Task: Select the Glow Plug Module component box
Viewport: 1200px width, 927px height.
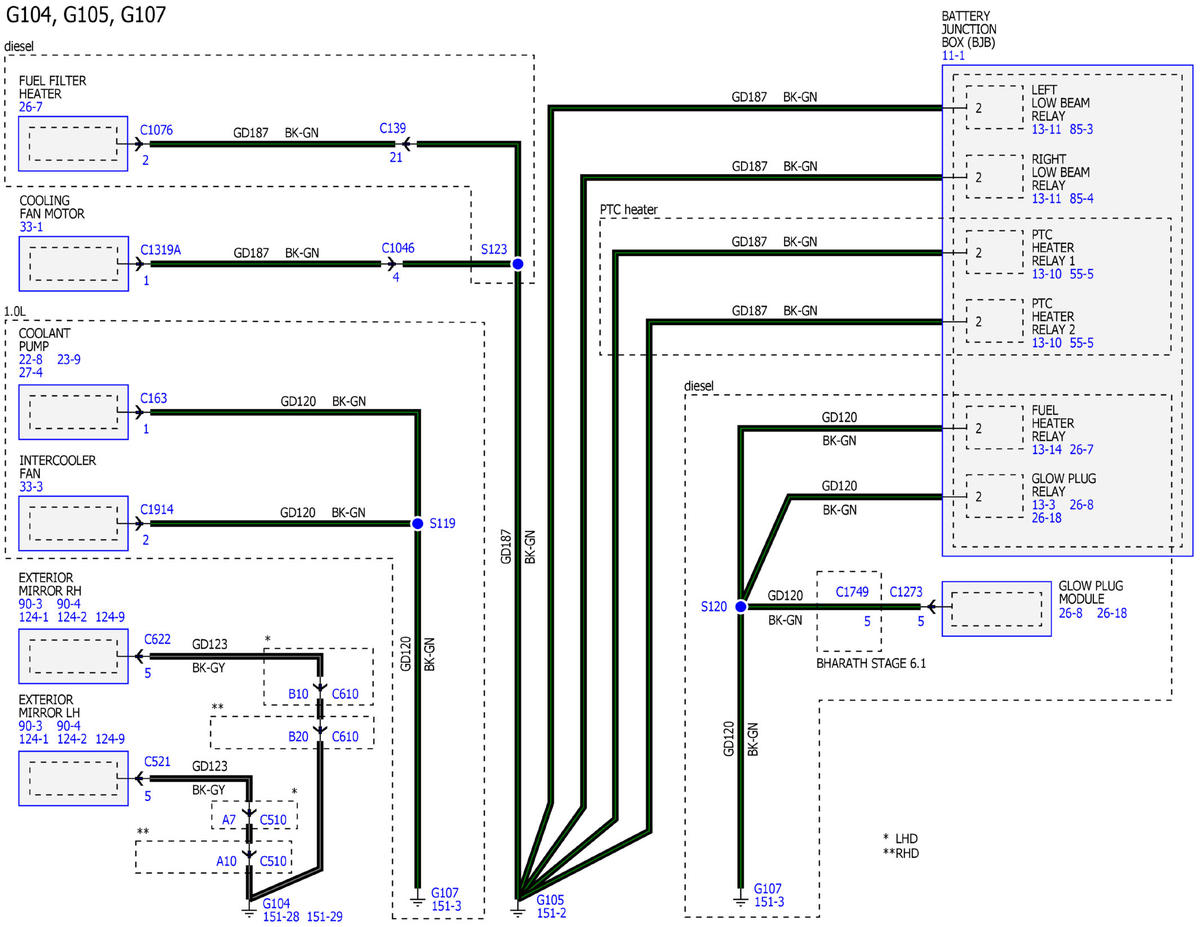Action: [997, 607]
